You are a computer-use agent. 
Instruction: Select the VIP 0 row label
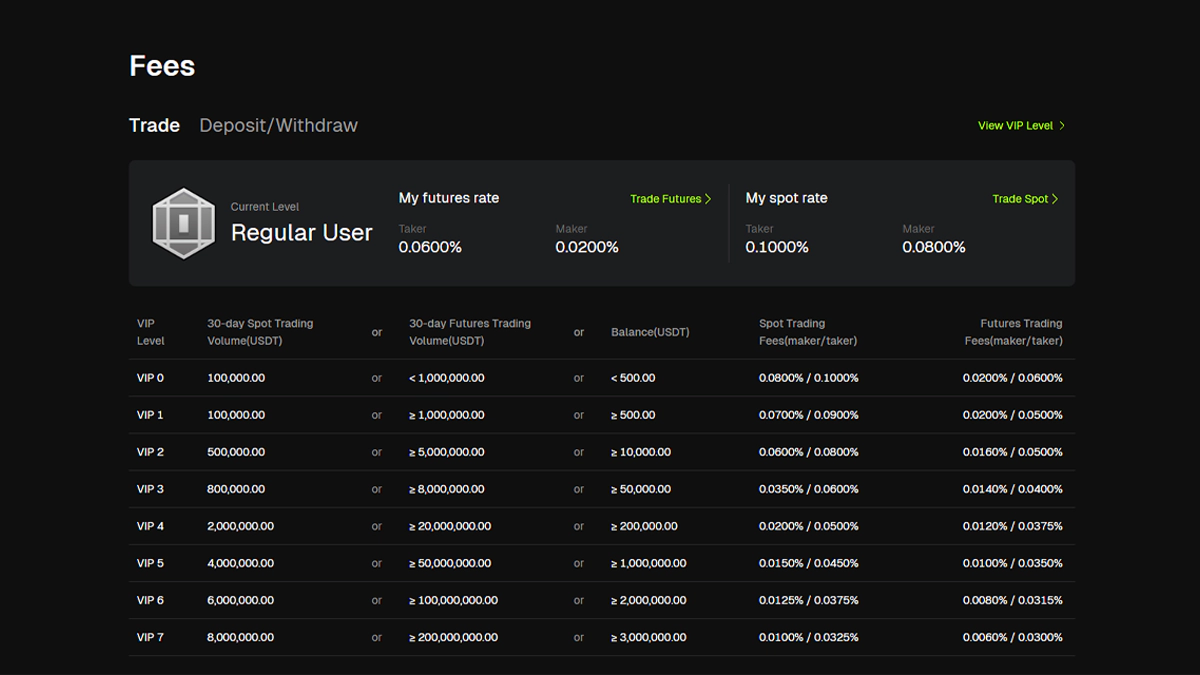click(150, 378)
